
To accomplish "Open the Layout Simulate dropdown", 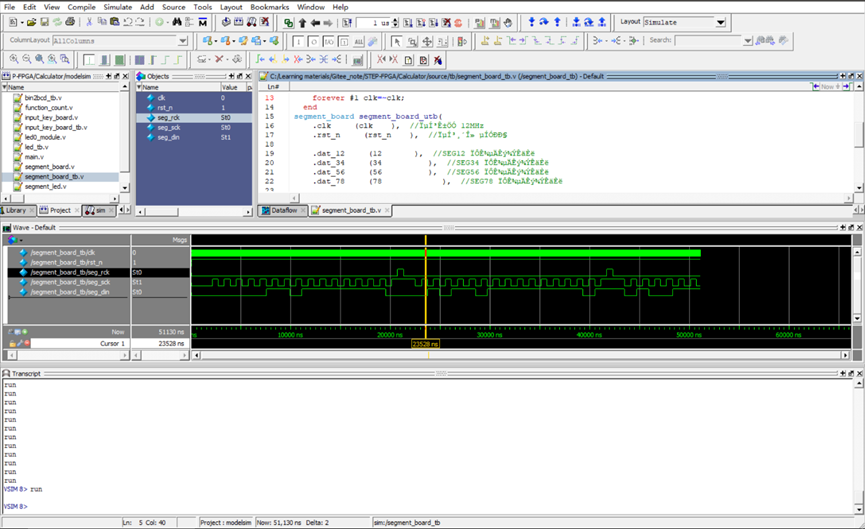I will tap(720, 23).
